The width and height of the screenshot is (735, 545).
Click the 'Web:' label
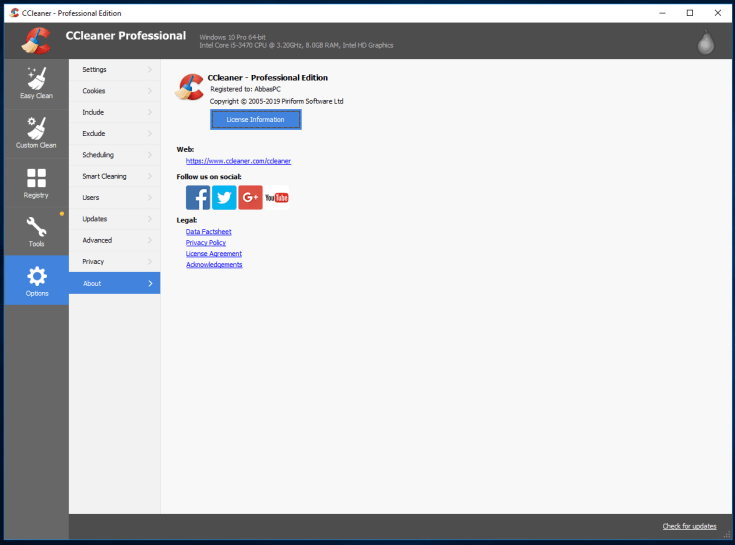tap(185, 149)
